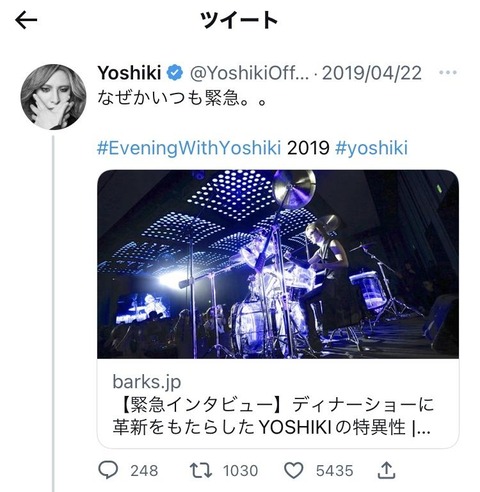This screenshot has width=480, height=492.
Task: Open the drum performance preview image
Action: (278, 264)
